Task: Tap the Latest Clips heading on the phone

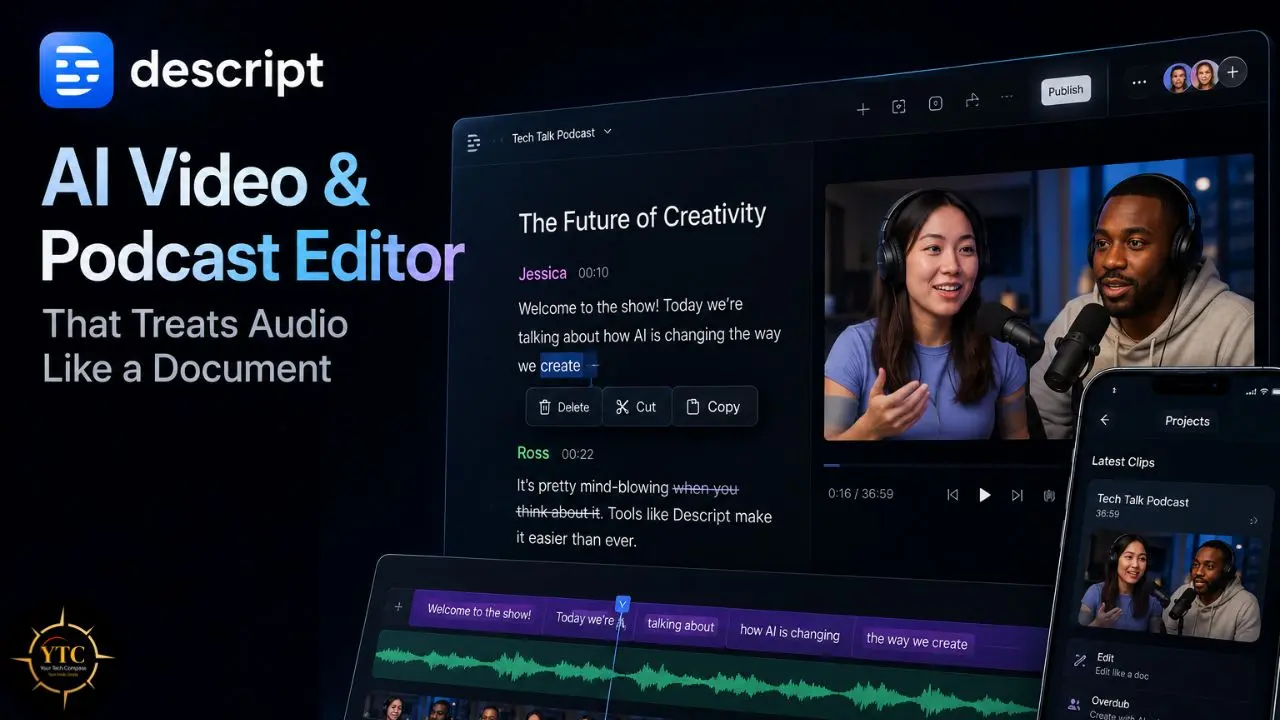Action: (x=1123, y=462)
